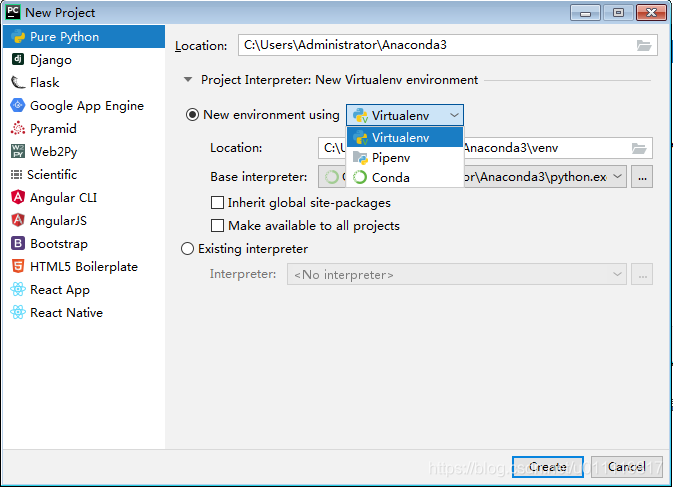Choose Pipenv in the dropdown list
The height and width of the screenshot is (487, 673).
pos(405,157)
